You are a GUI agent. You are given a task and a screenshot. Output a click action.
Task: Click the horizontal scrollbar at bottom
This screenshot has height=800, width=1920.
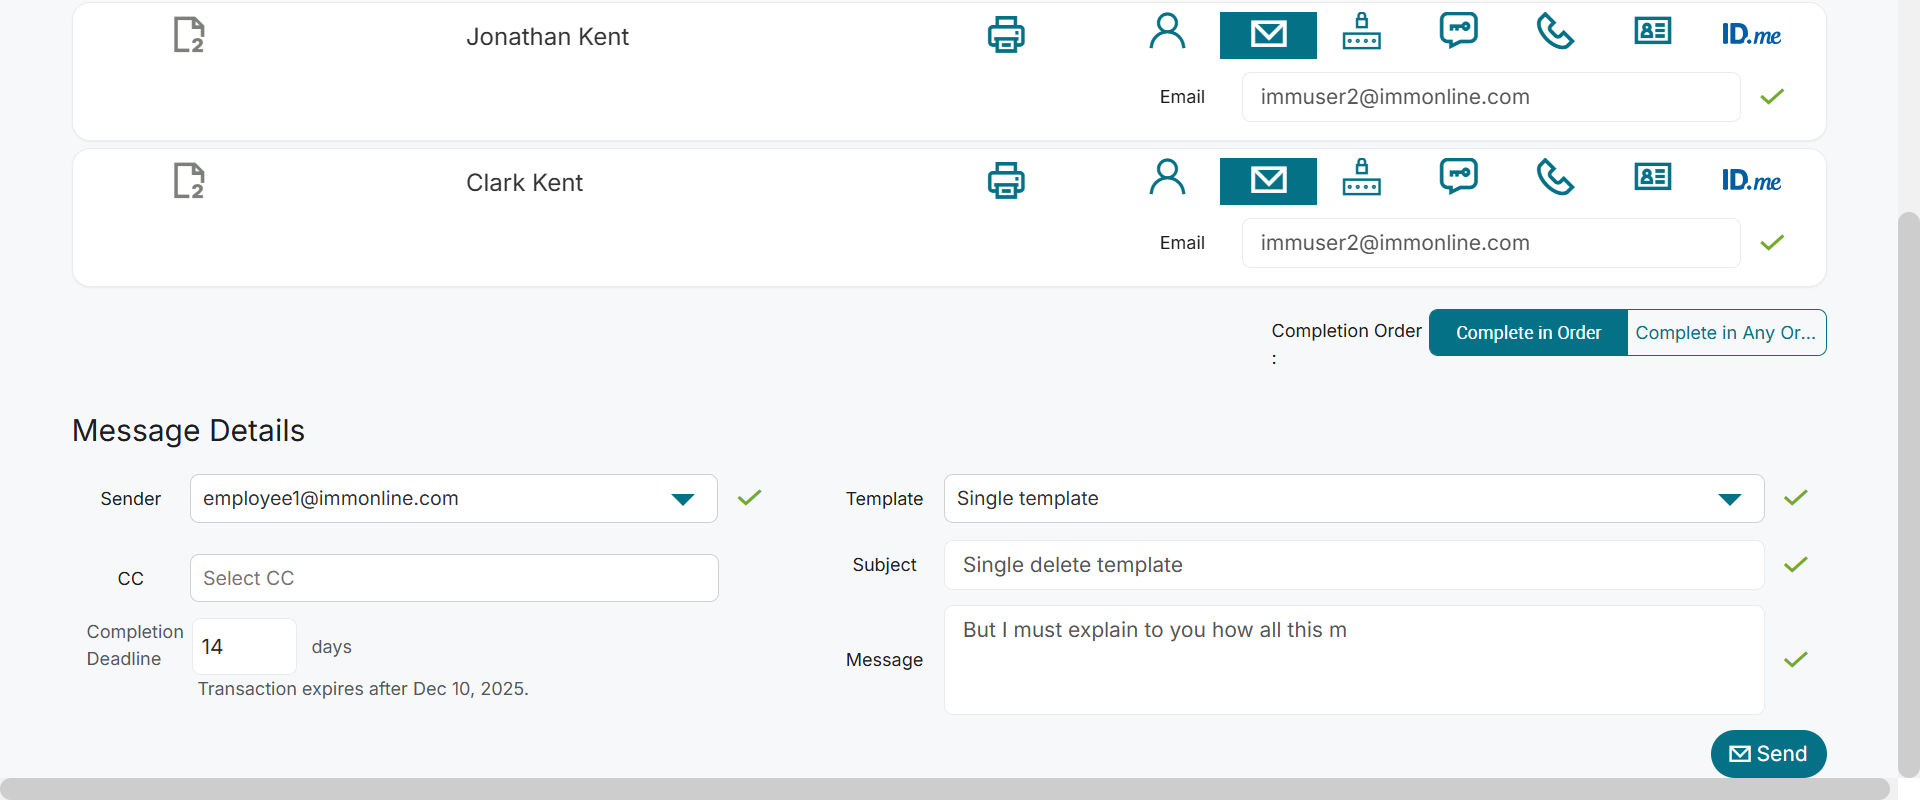[944, 788]
